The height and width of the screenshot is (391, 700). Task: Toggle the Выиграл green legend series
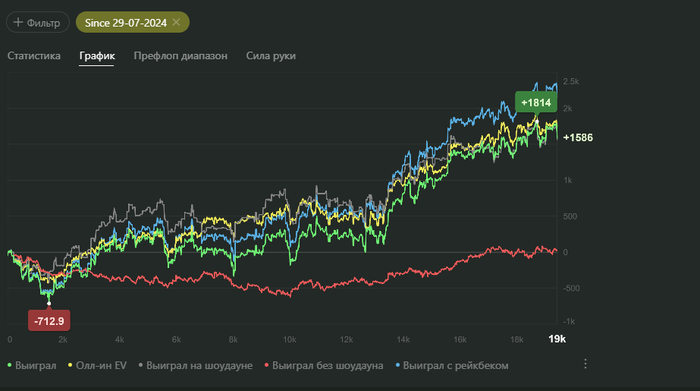[32, 366]
